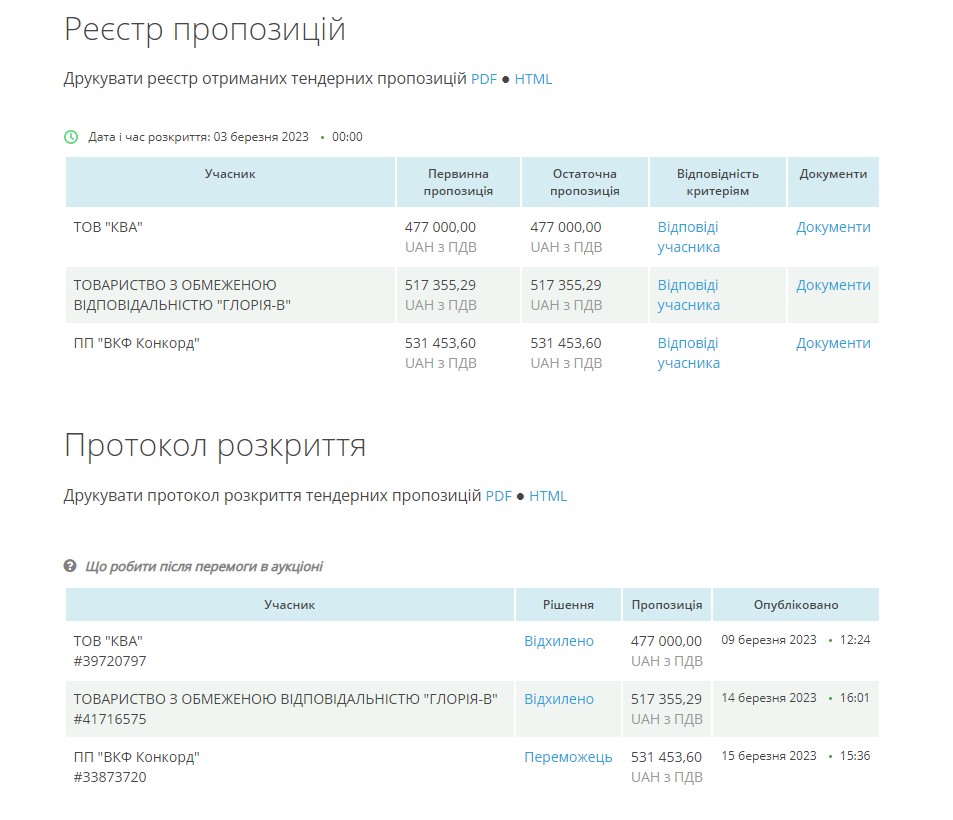Click the 'Первинна пропозиція' value 477 000,00 in the registry
The height and width of the screenshot is (820, 953).
441,227
